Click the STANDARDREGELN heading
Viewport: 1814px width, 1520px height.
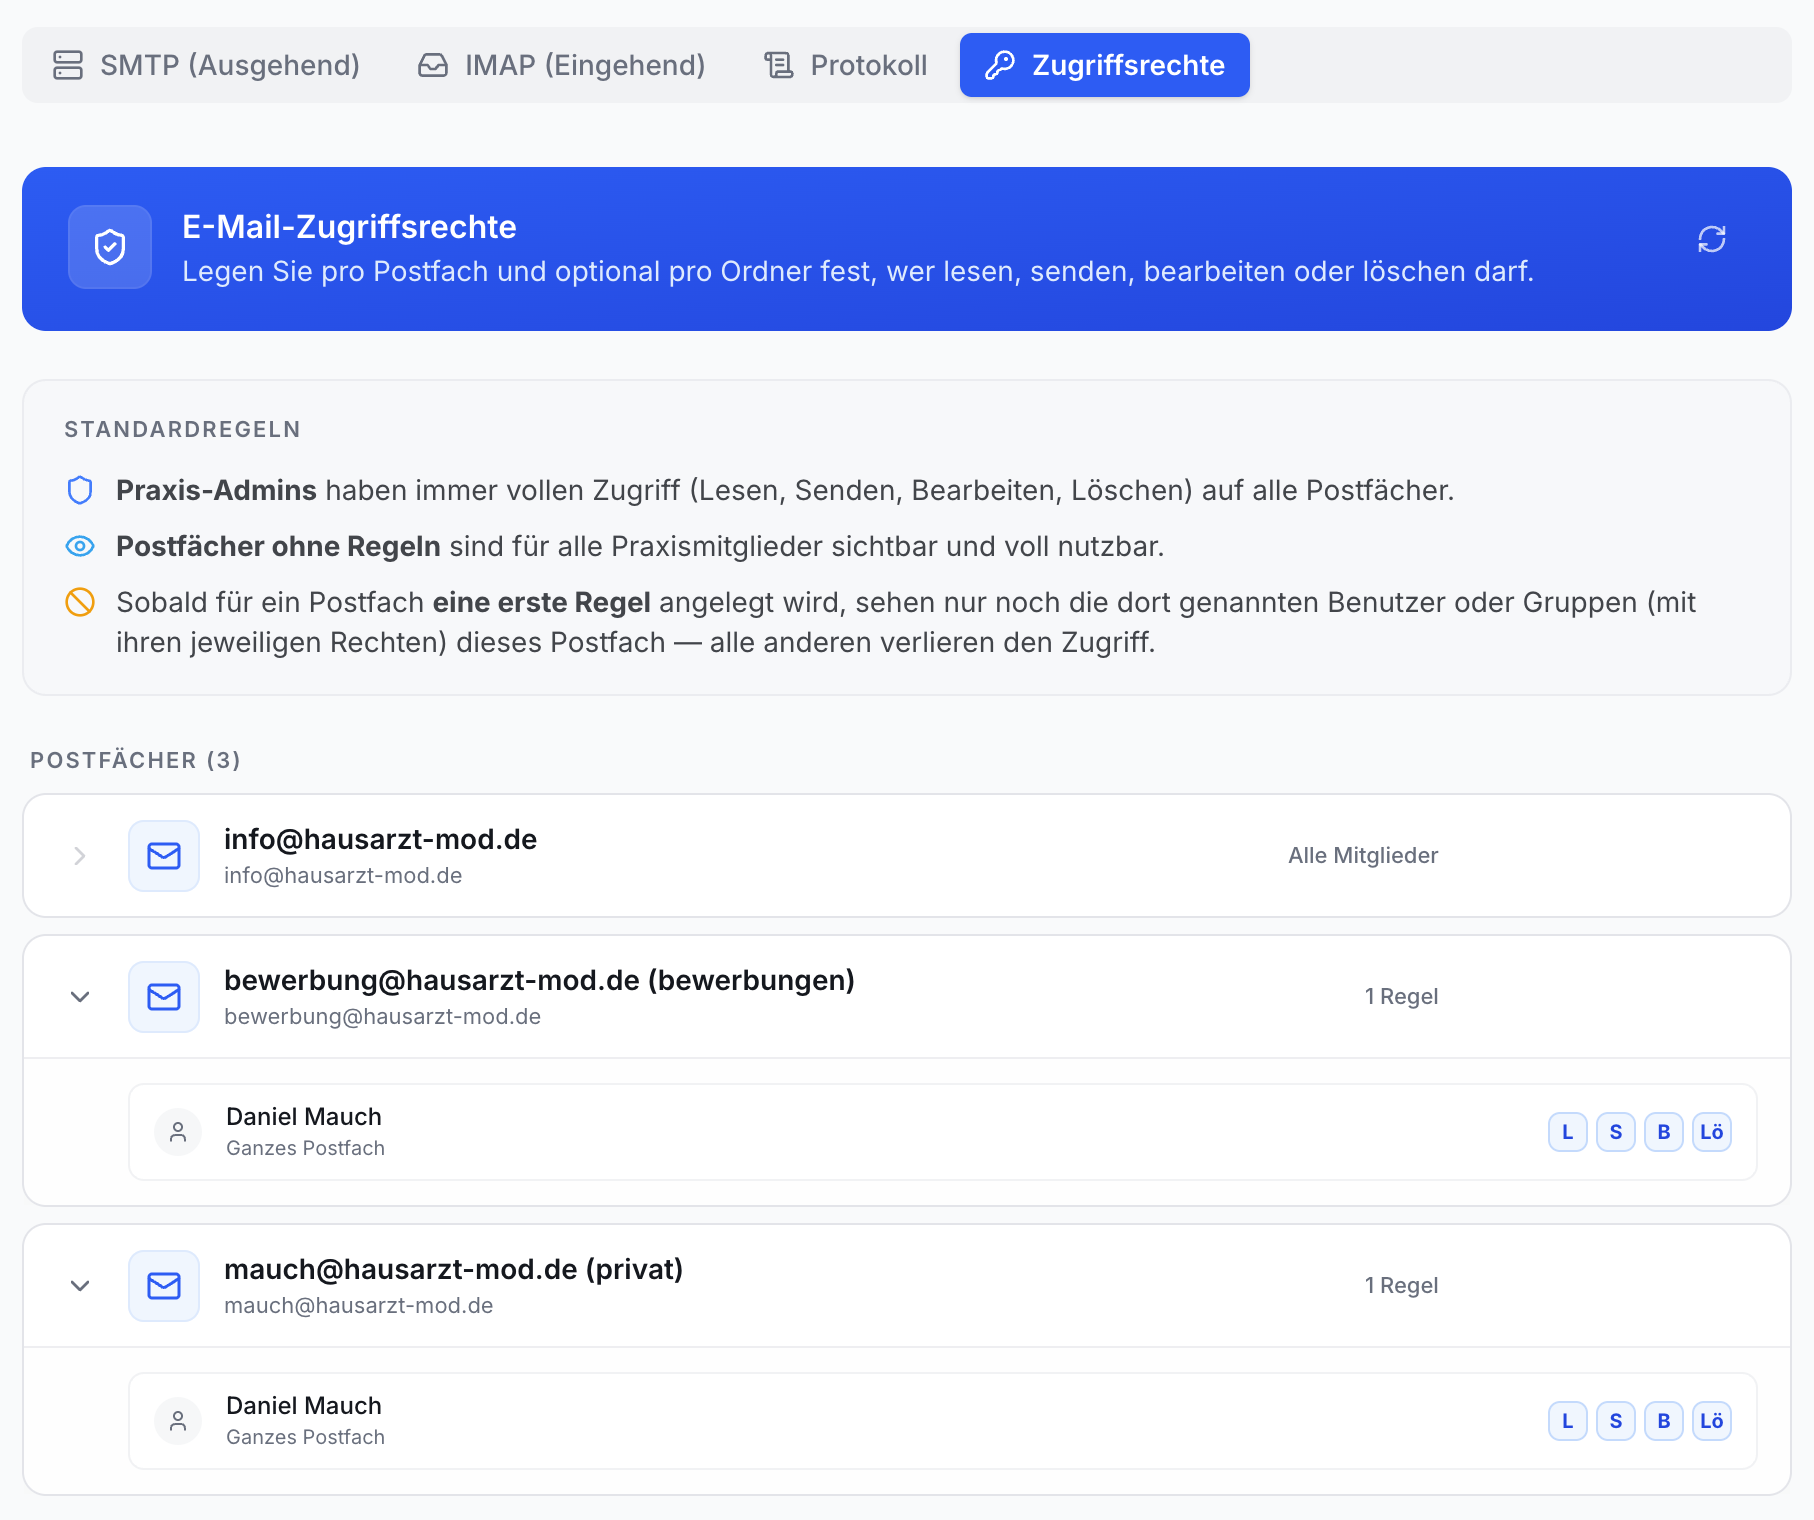pos(183,429)
